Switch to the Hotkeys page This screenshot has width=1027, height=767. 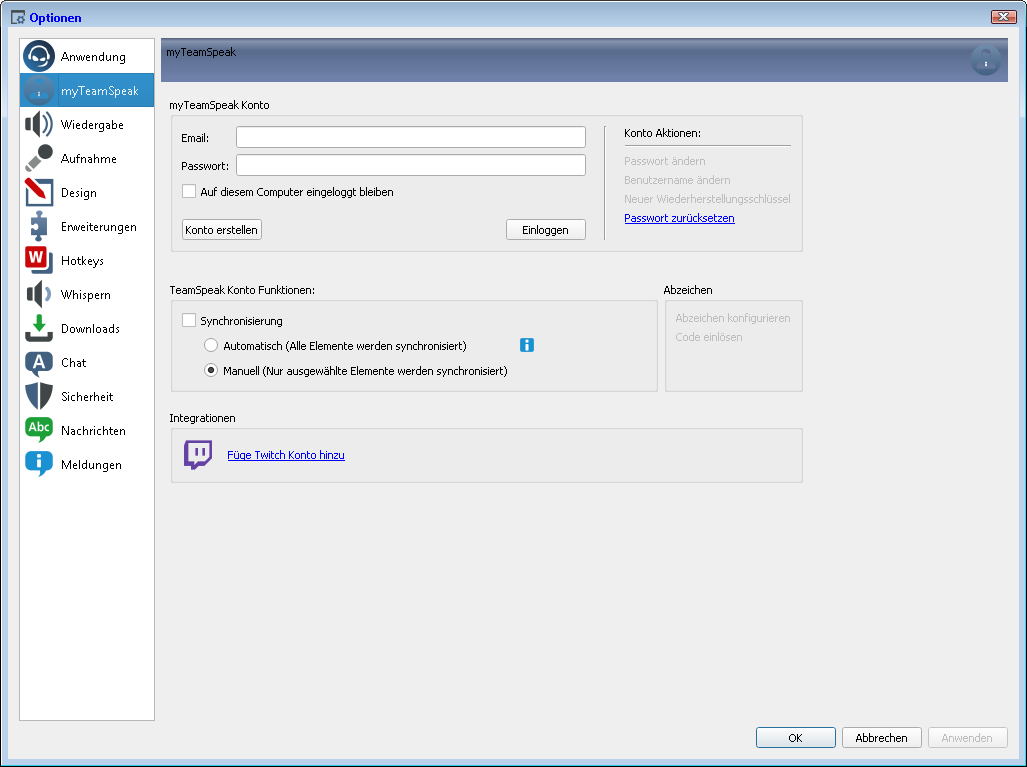tap(87, 261)
